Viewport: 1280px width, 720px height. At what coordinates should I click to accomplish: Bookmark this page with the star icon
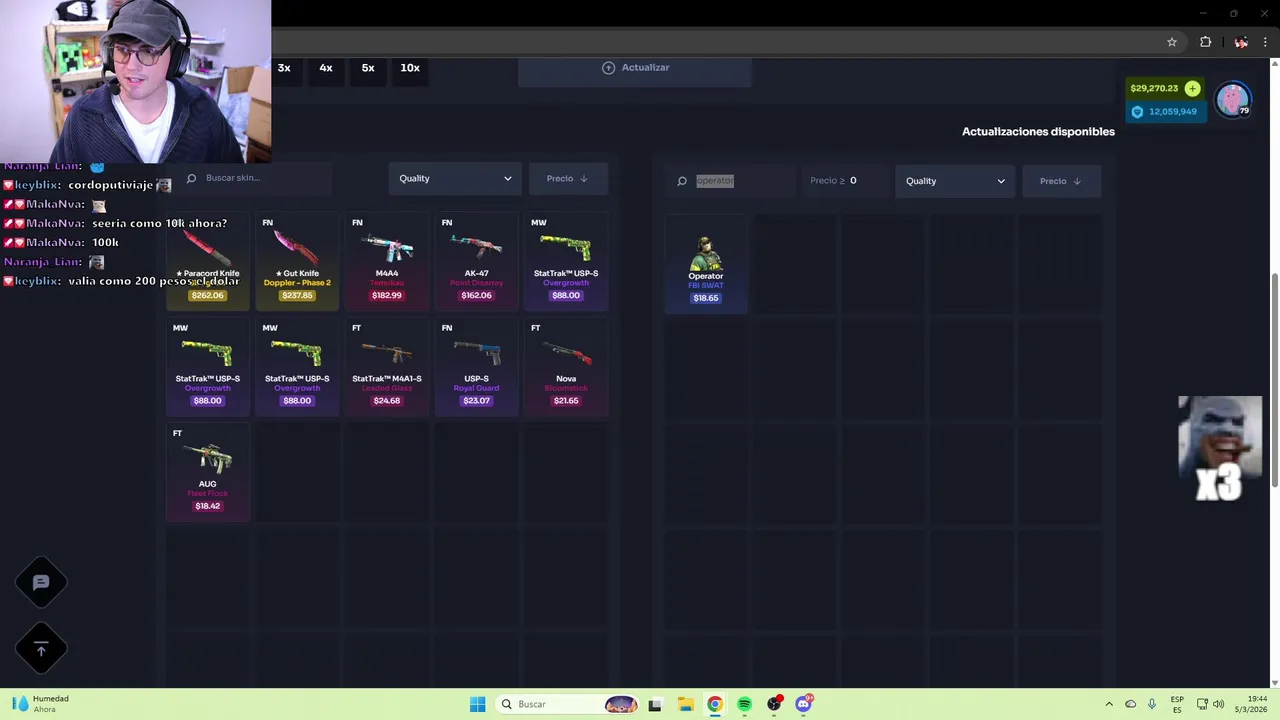pos(1172,42)
